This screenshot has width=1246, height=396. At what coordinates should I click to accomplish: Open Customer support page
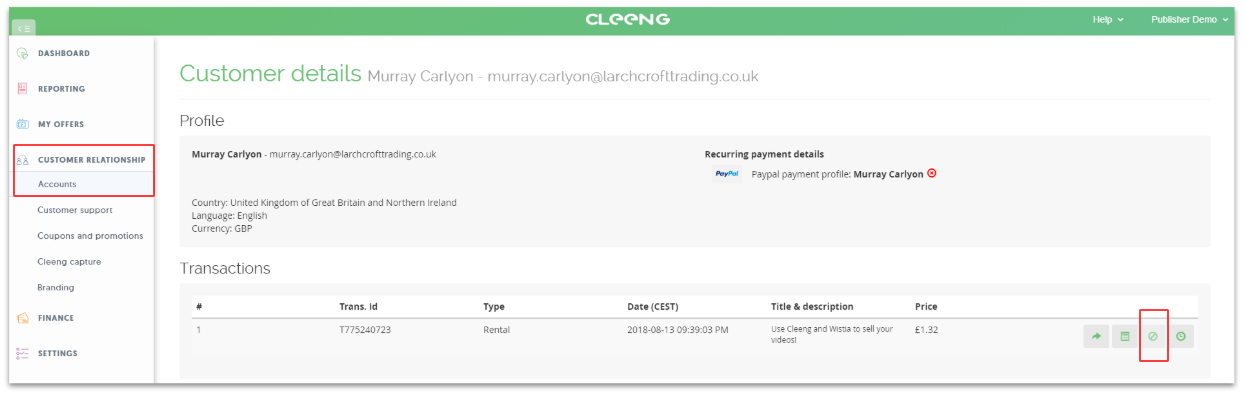(x=75, y=210)
